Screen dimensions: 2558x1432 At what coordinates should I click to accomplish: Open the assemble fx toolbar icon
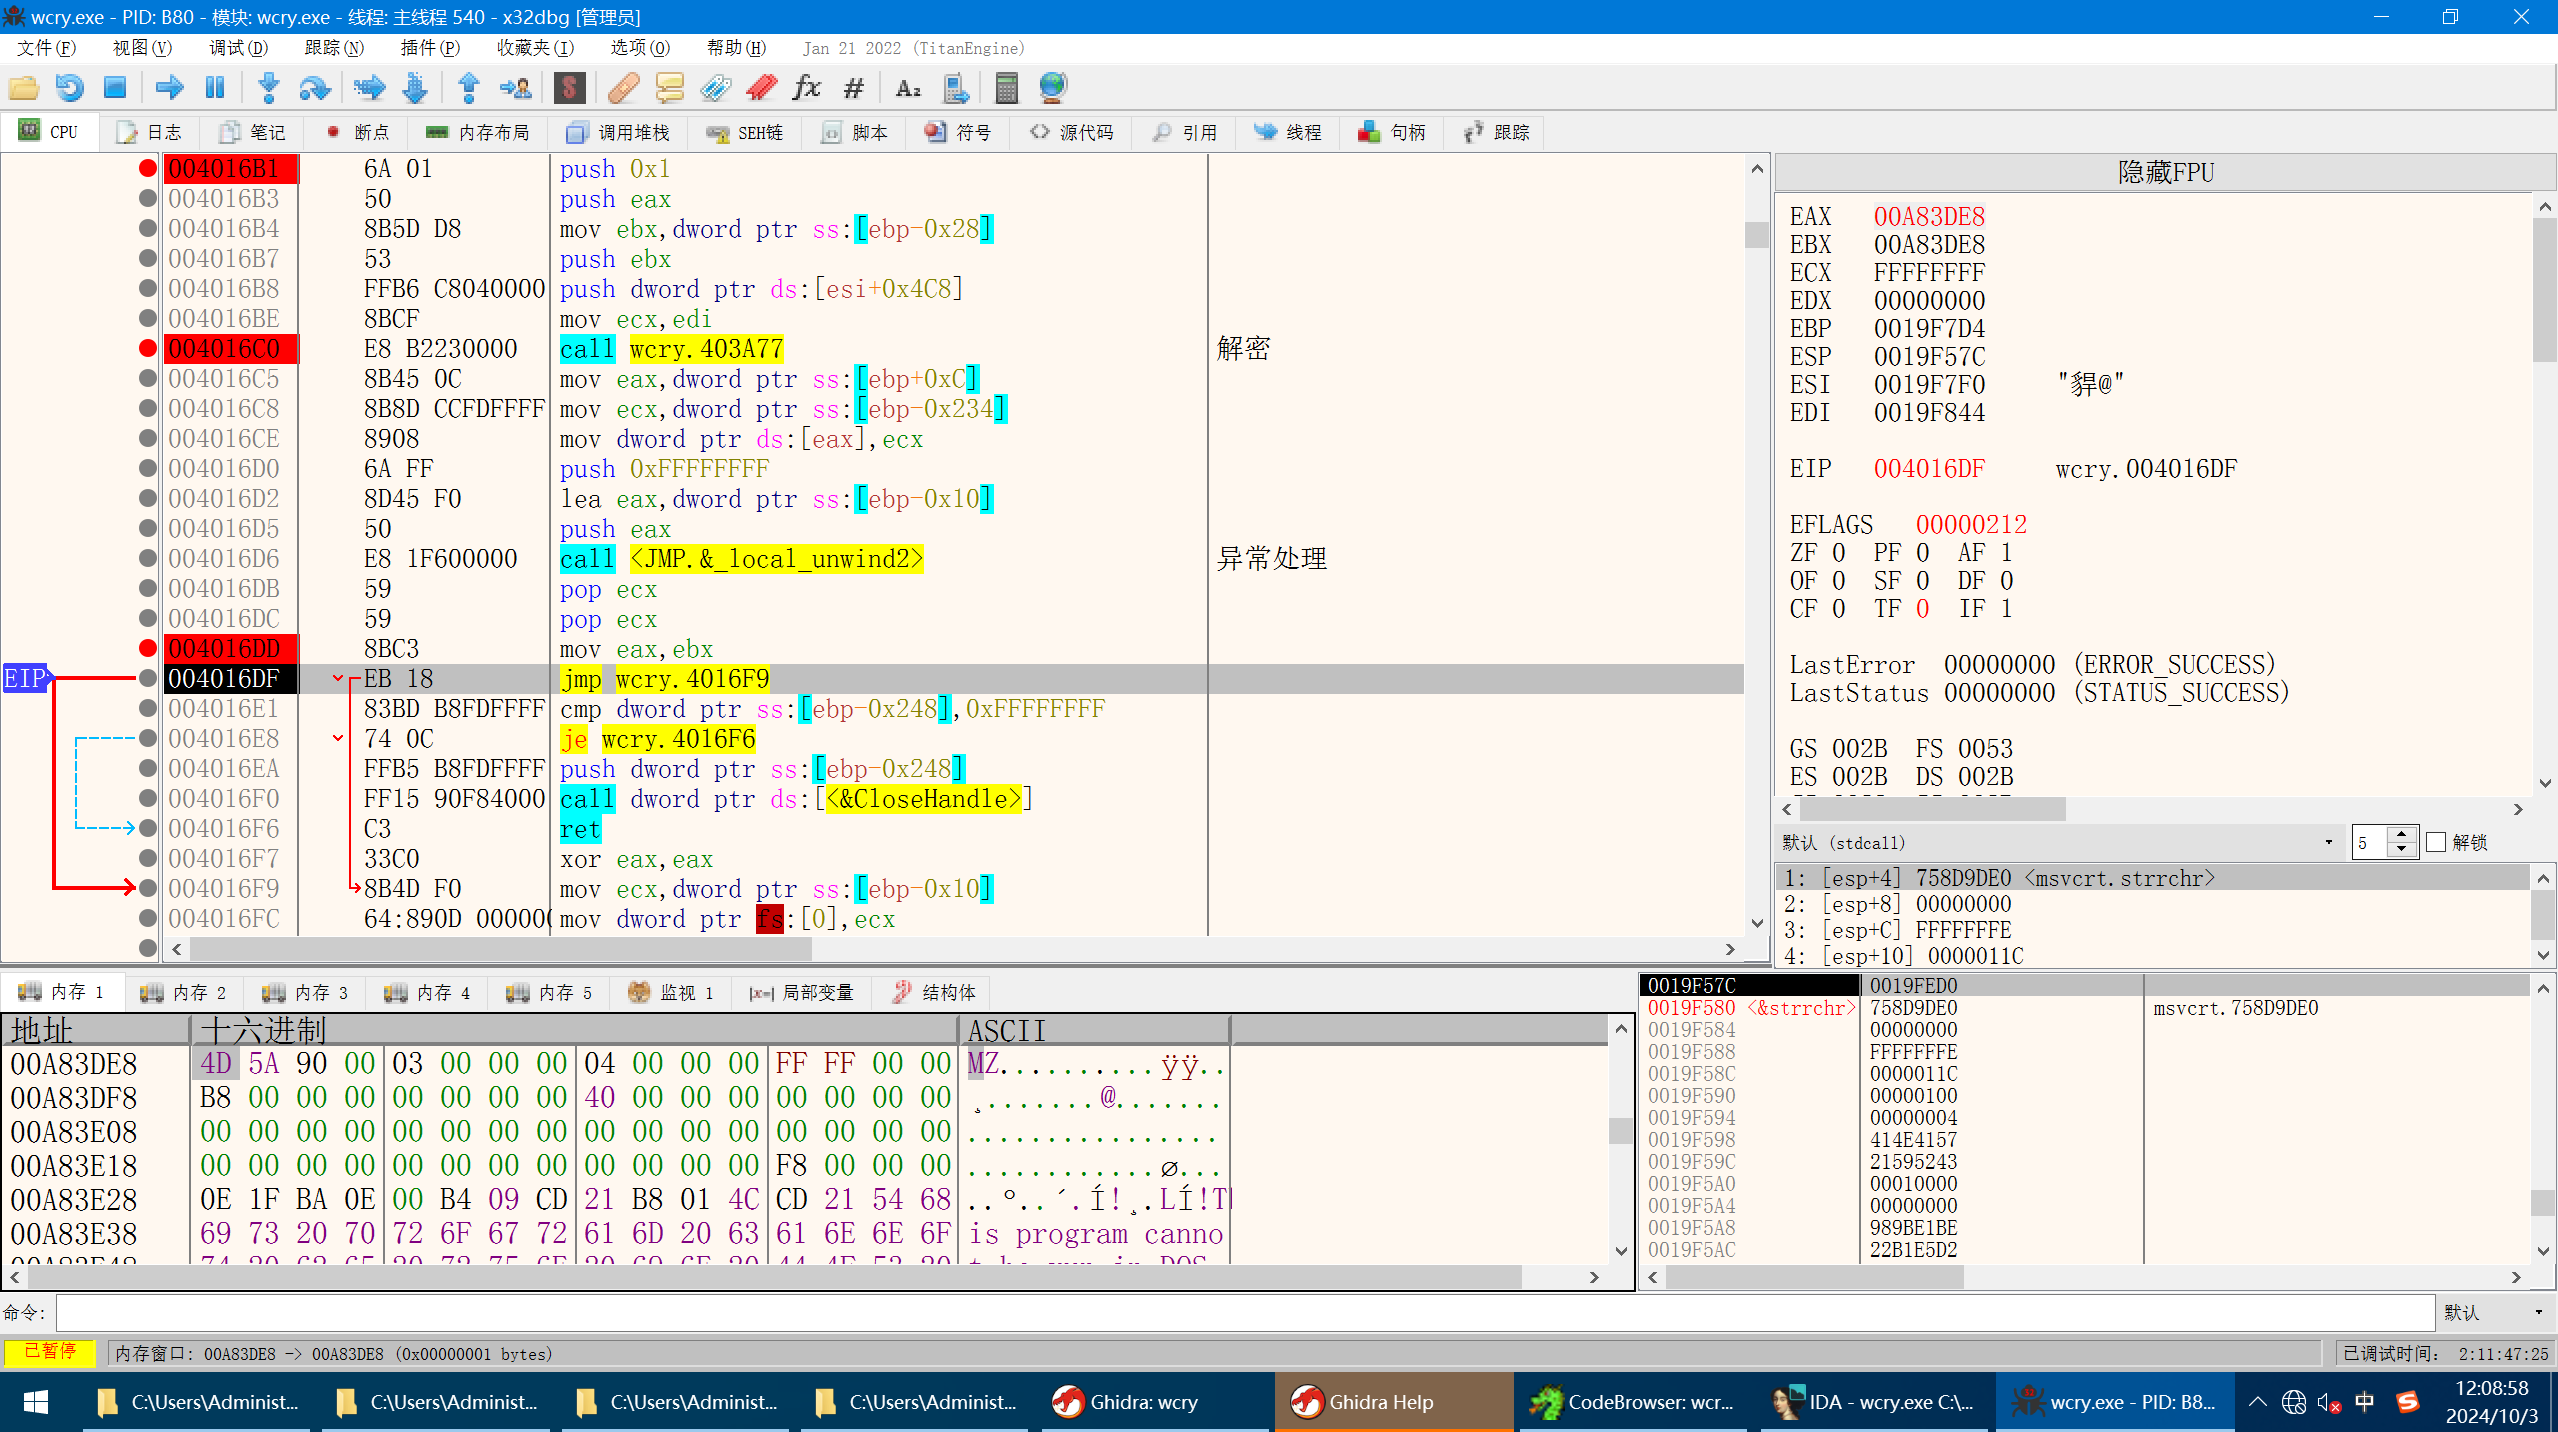[805, 87]
